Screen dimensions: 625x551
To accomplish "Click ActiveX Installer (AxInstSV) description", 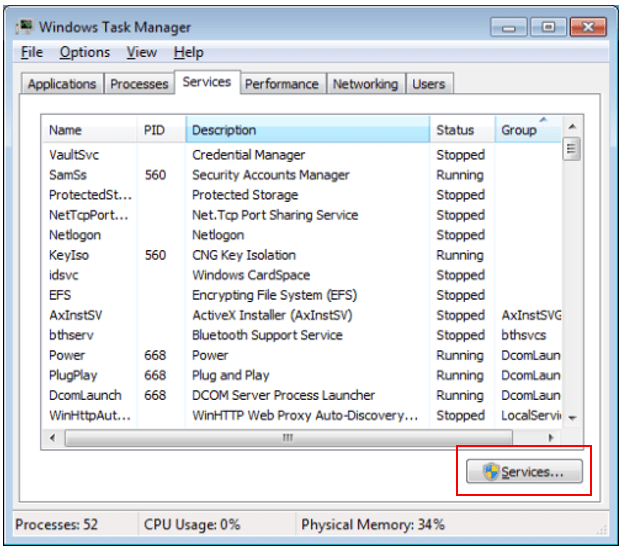I will click(272, 315).
